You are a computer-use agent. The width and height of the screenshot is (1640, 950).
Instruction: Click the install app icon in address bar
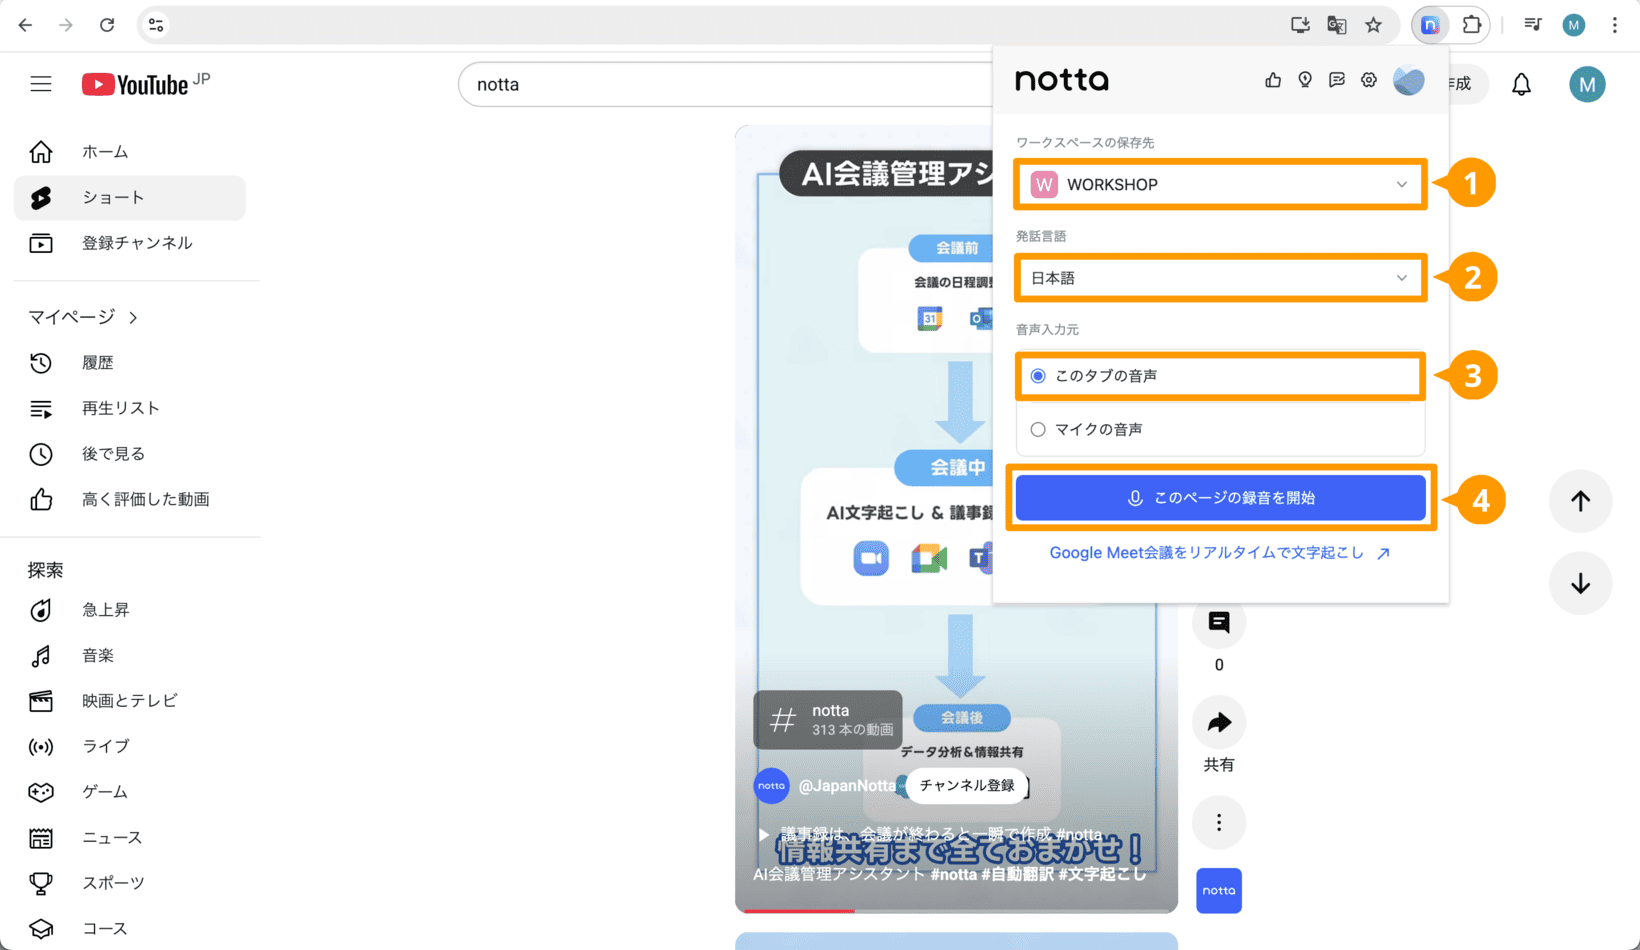1300,25
